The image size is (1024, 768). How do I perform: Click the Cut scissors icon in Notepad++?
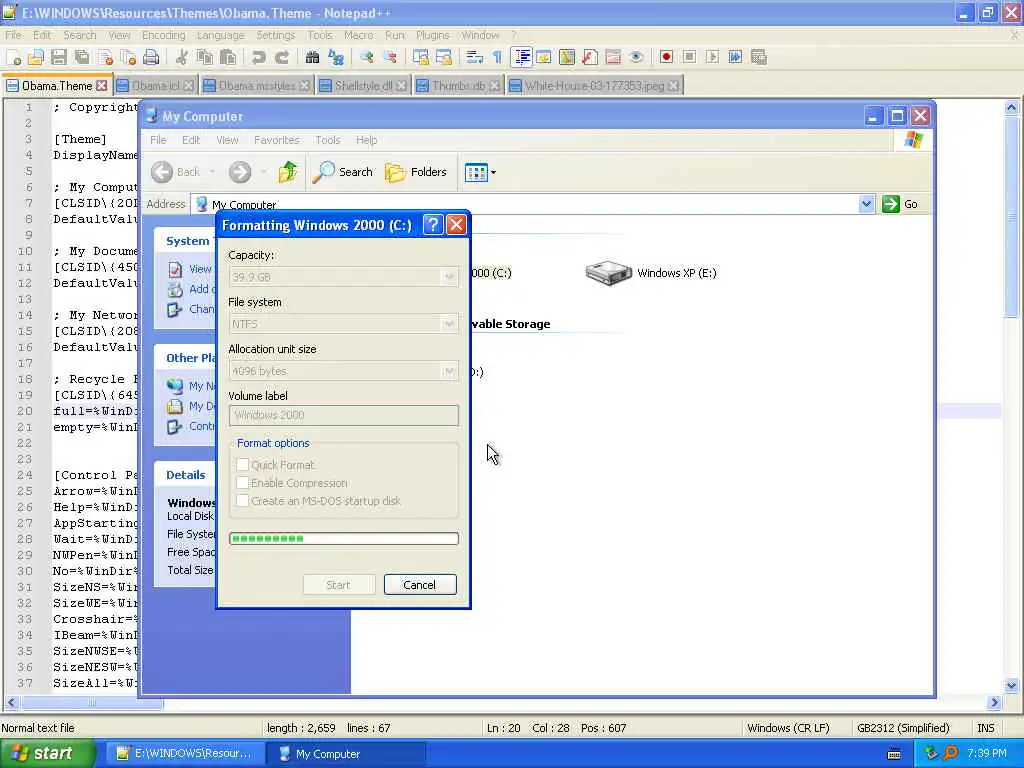click(182, 57)
